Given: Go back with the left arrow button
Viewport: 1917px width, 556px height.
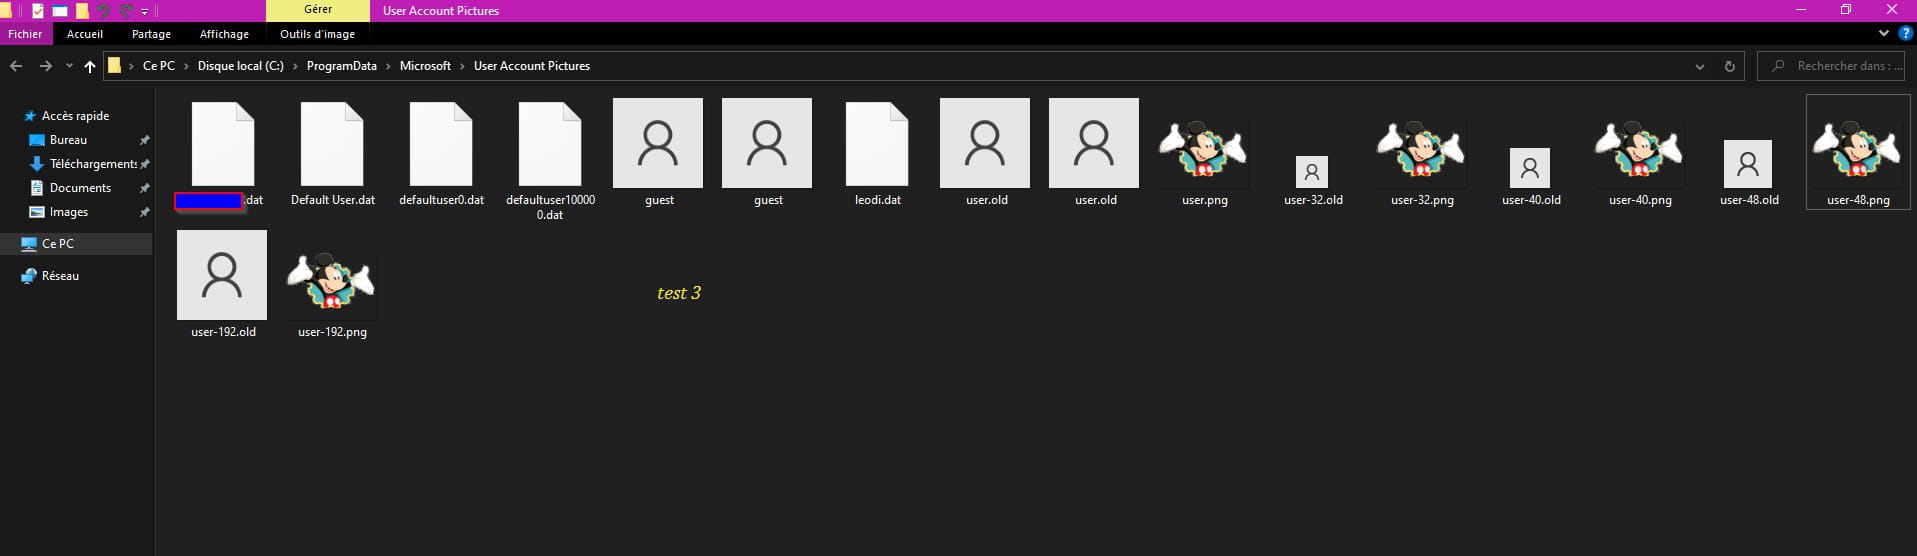Looking at the screenshot, I should click(16, 66).
